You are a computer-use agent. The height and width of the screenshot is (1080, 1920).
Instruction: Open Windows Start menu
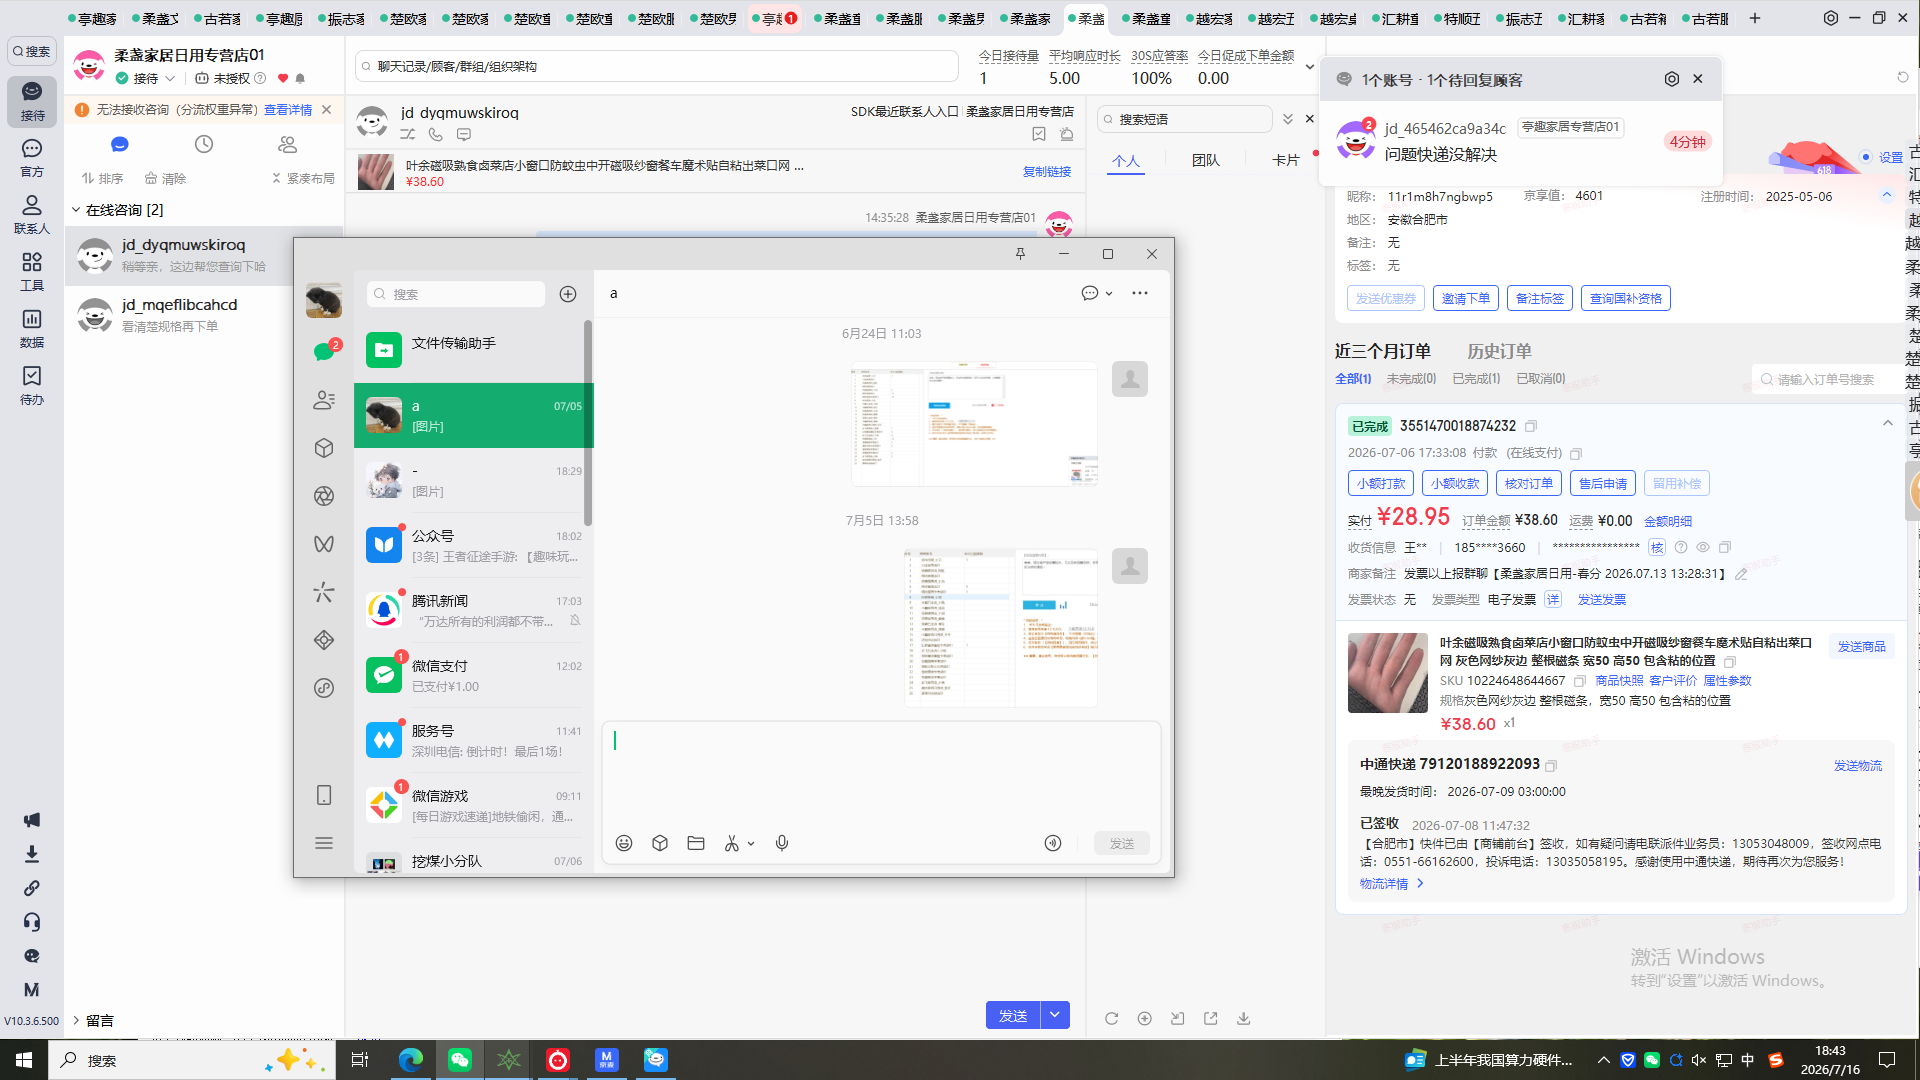tap(24, 1060)
